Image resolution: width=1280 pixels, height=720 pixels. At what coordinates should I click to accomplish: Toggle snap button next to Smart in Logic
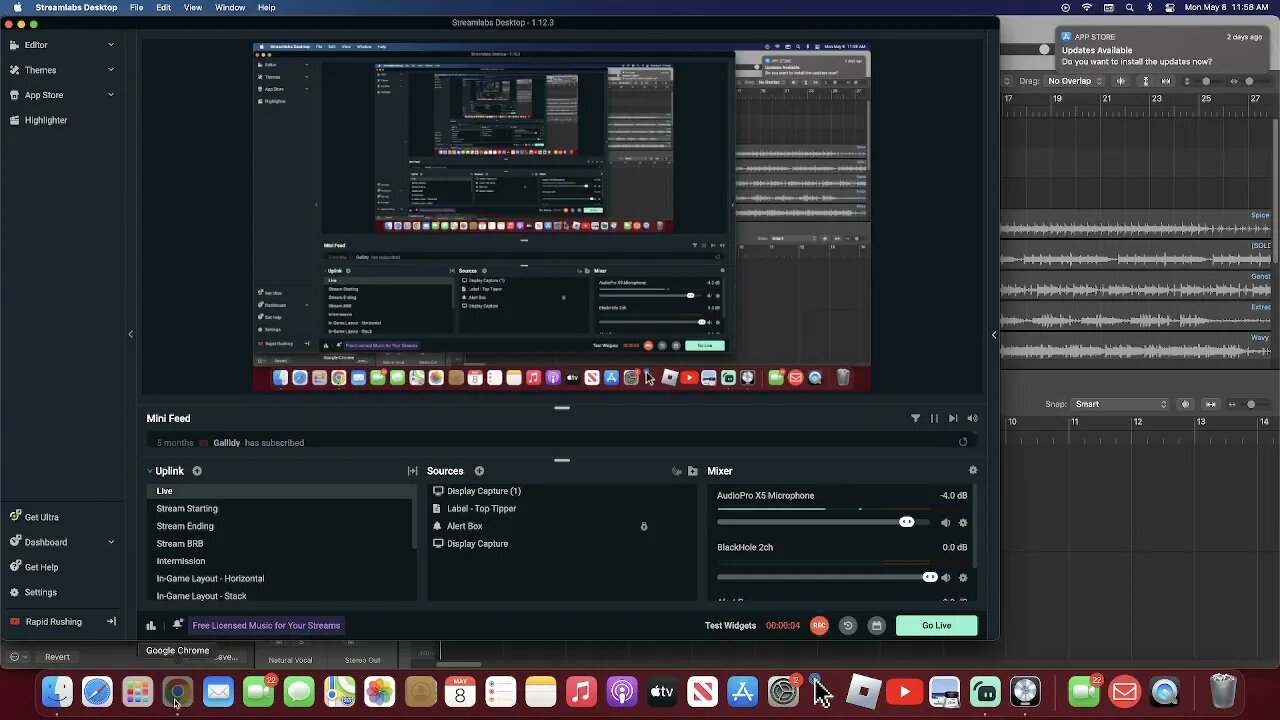coord(1186,404)
